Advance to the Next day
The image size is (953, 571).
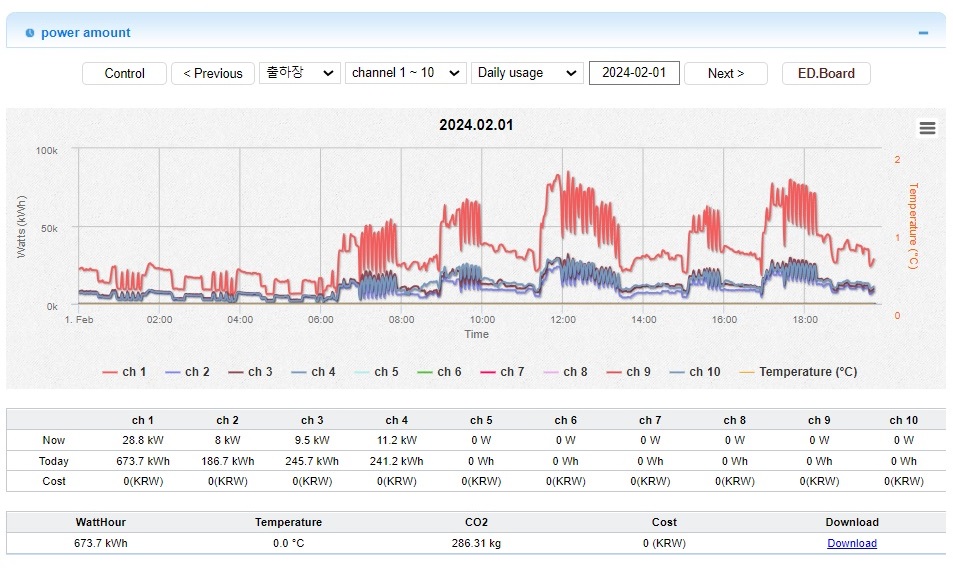[x=726, y=74]
